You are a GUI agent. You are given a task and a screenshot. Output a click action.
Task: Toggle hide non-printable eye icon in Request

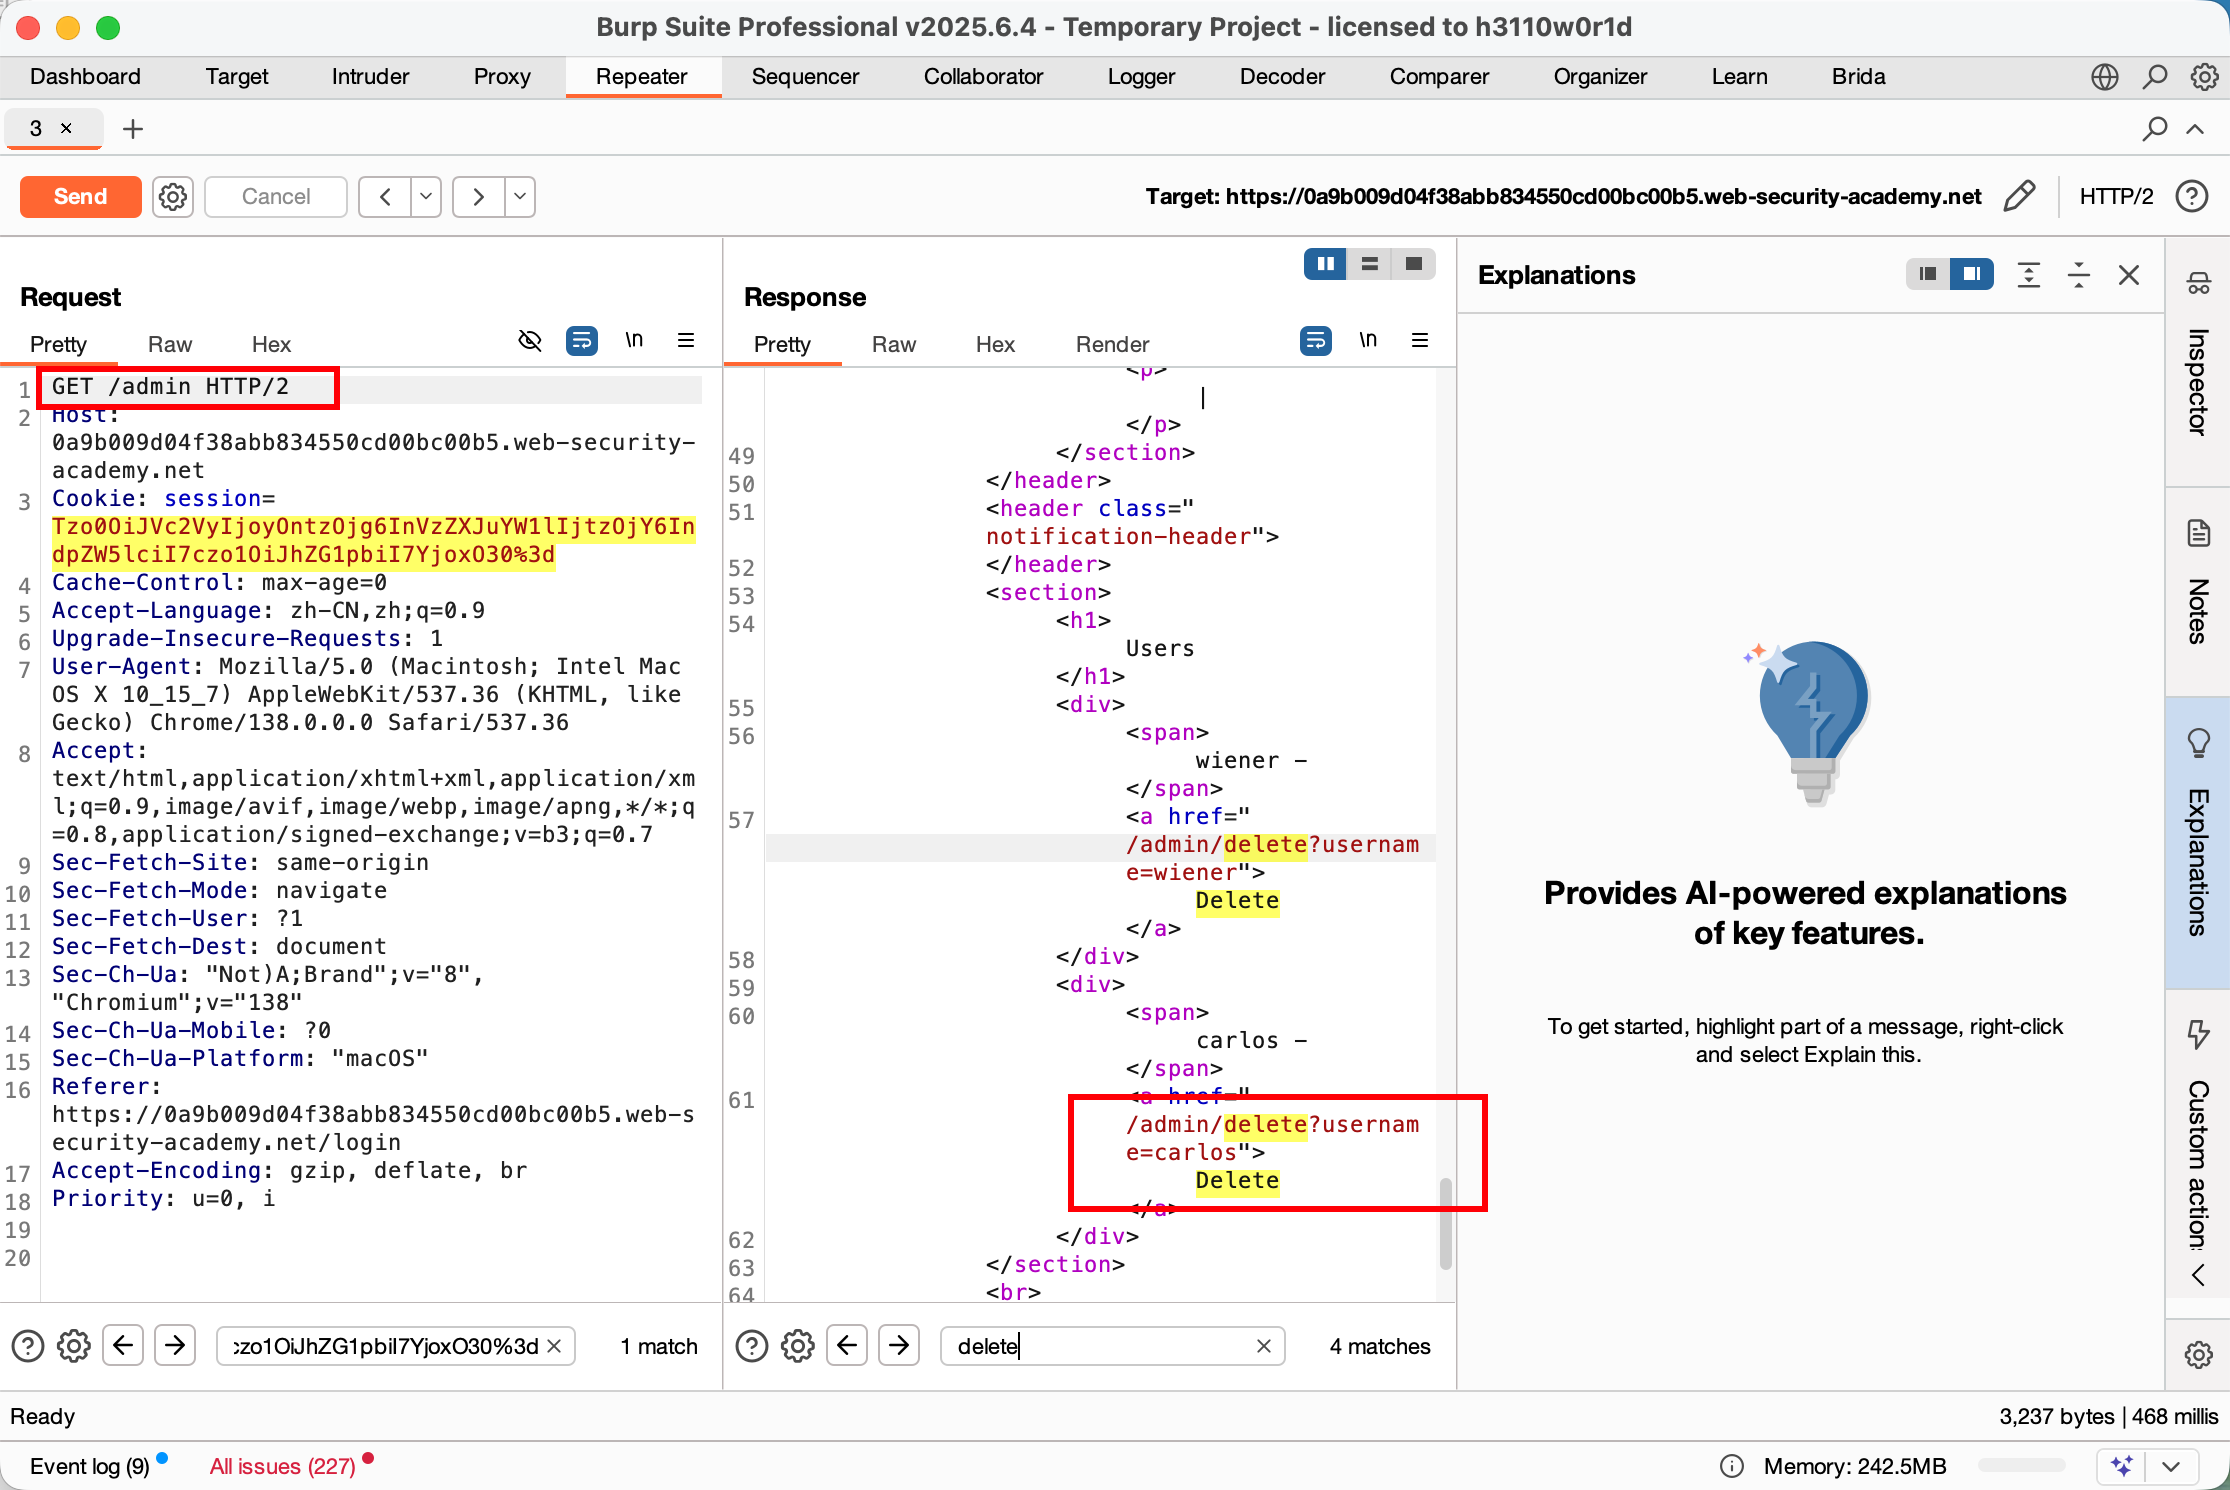(x=530, y=341)
